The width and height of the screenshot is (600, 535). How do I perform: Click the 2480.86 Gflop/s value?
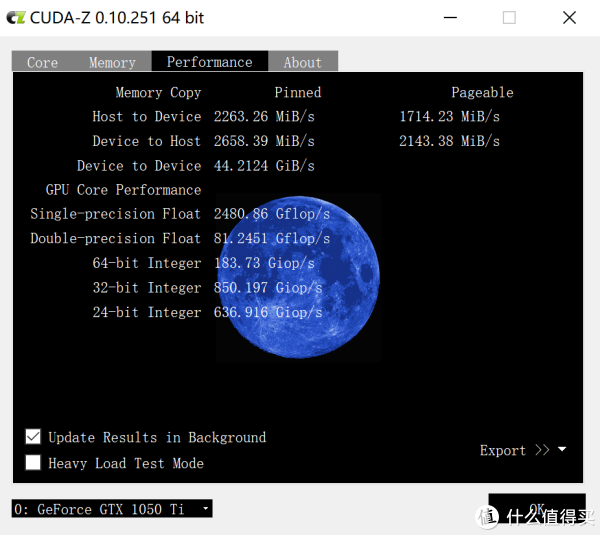tap(272, 214)
